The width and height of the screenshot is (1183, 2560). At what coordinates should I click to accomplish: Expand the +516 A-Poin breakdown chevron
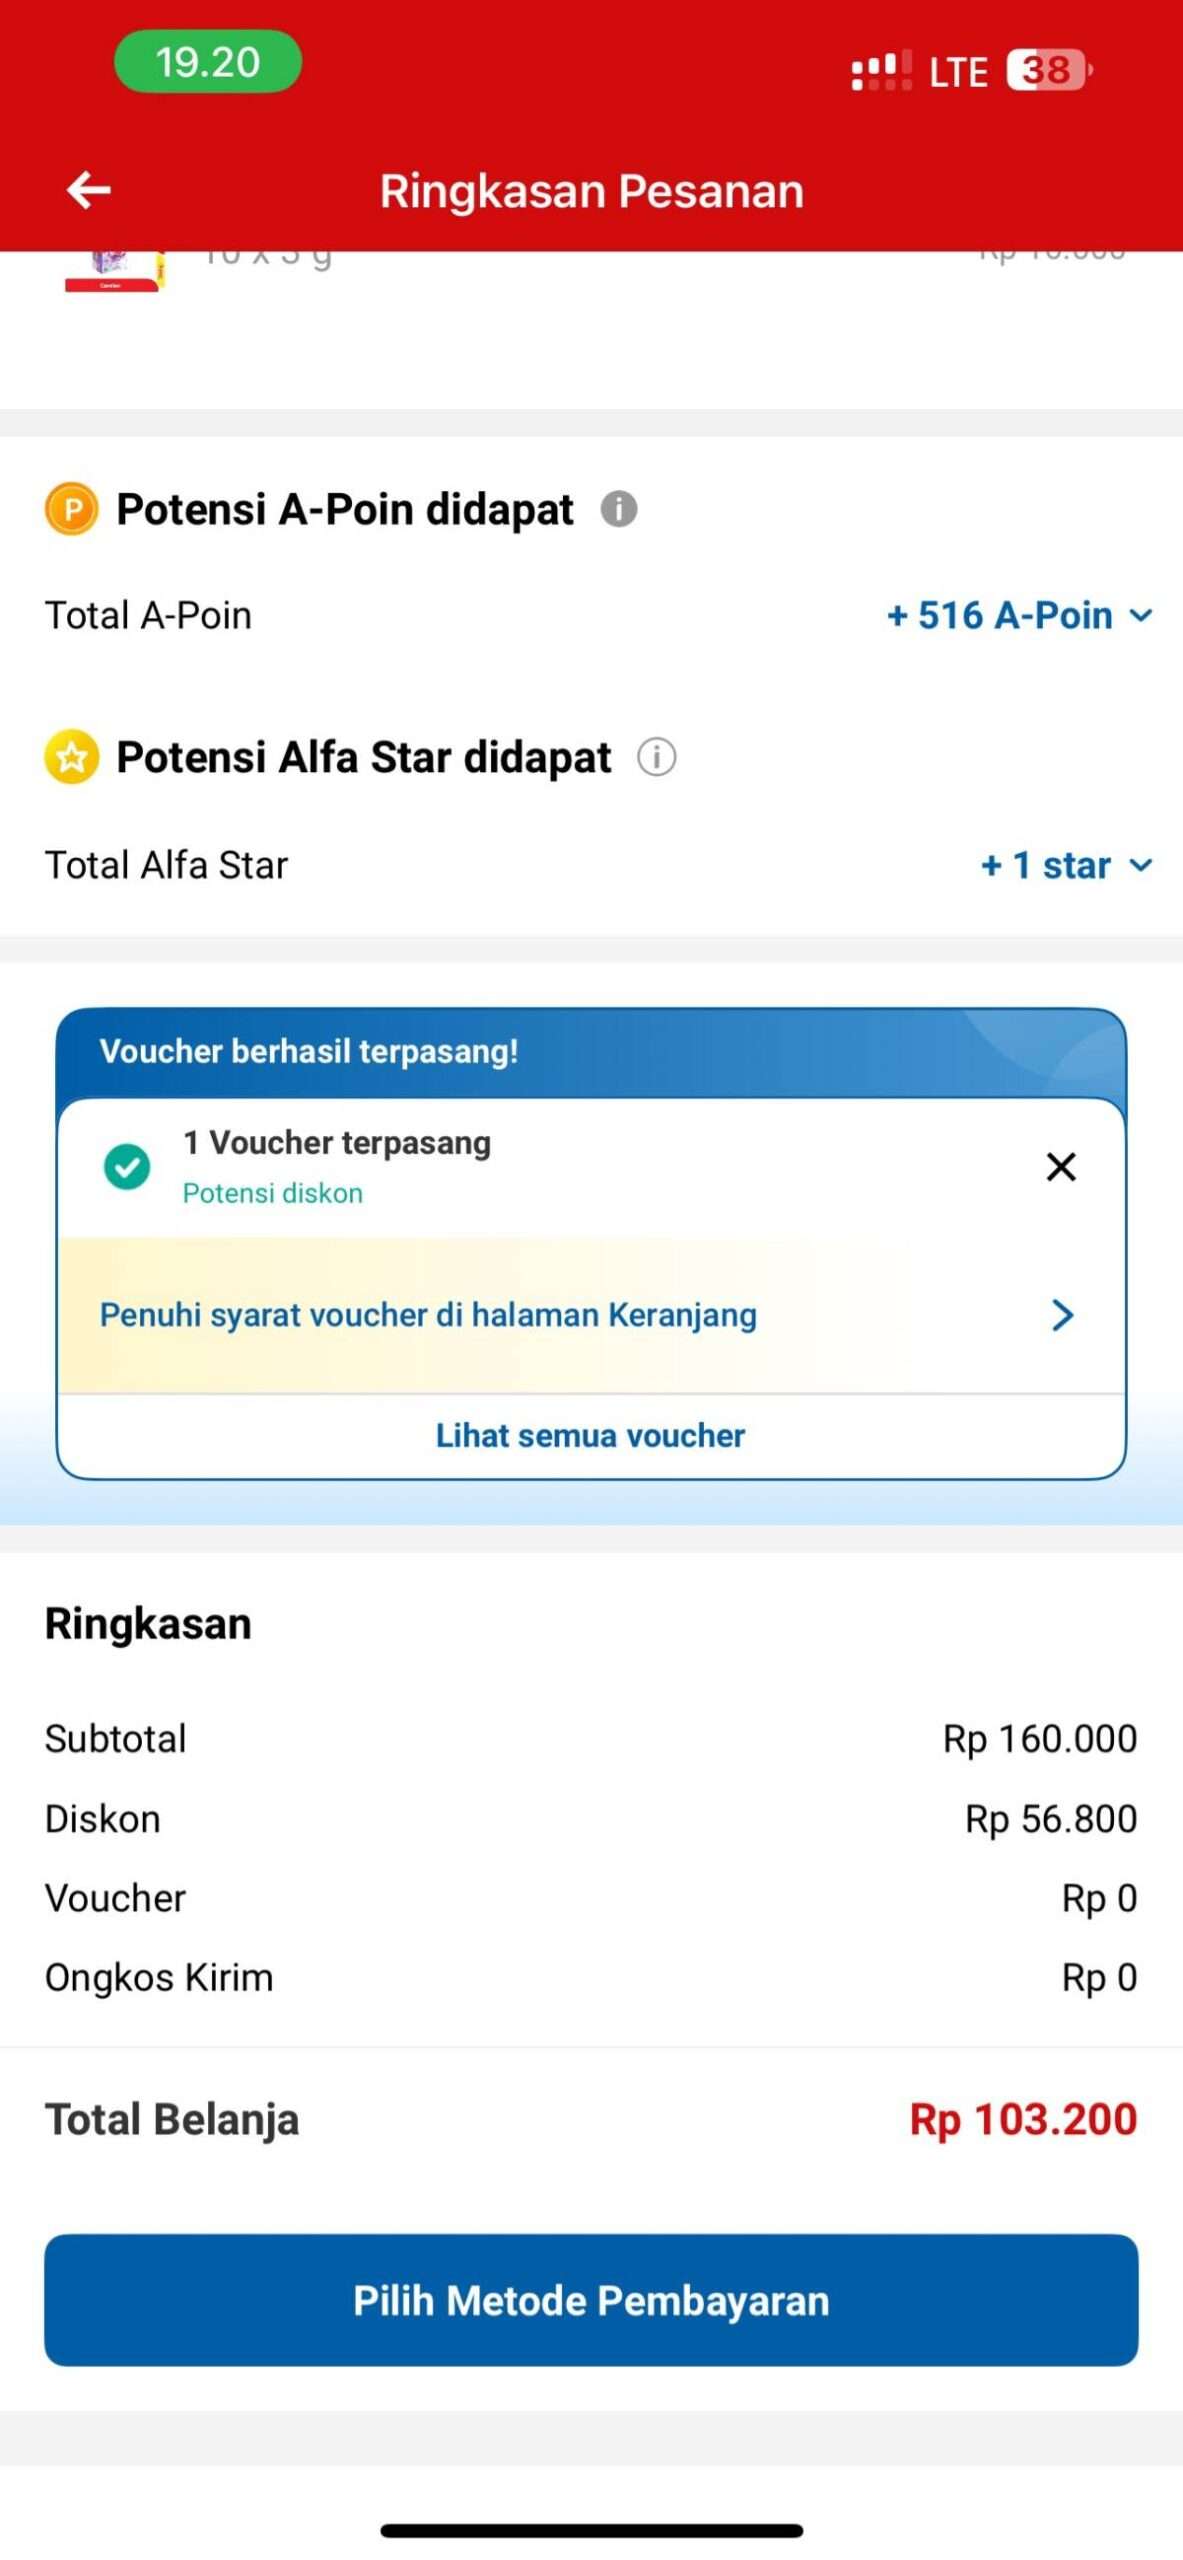(1141, 618)
